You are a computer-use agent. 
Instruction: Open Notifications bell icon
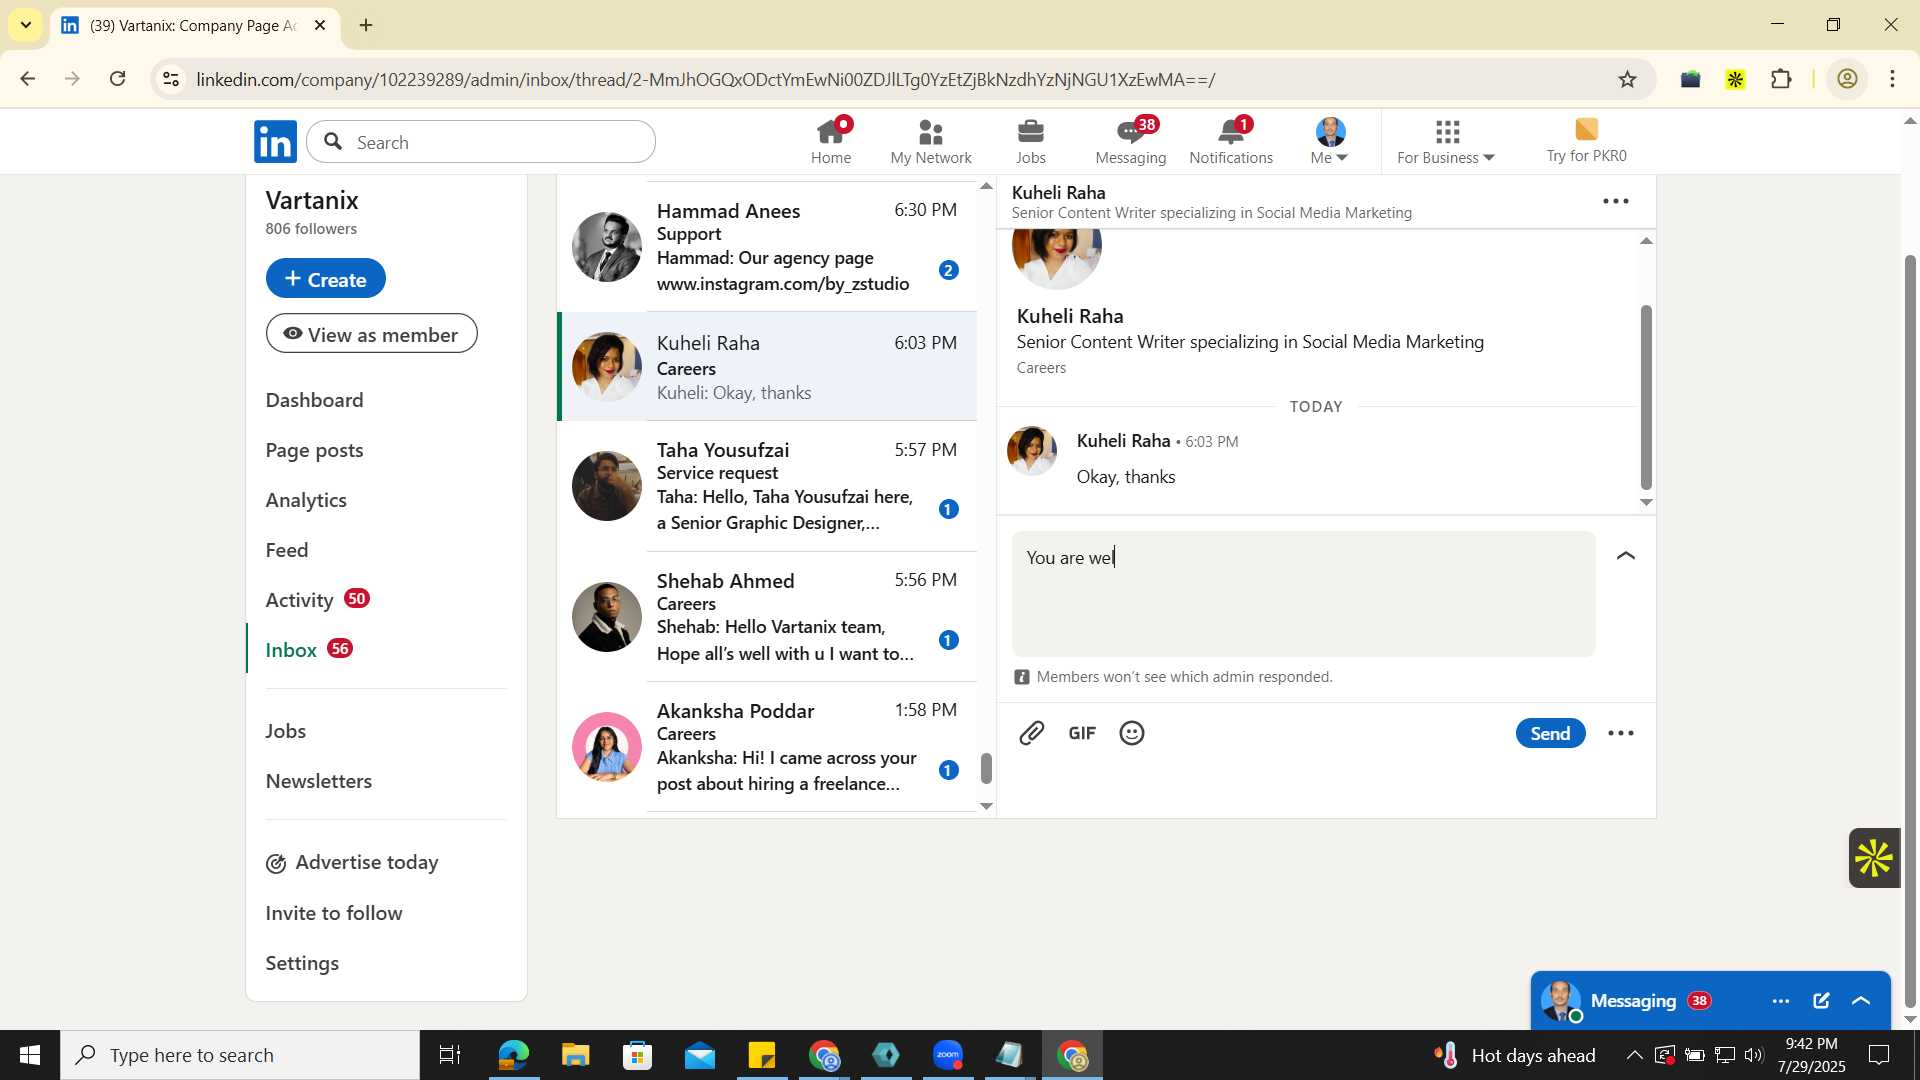[x=1231, y=142]
